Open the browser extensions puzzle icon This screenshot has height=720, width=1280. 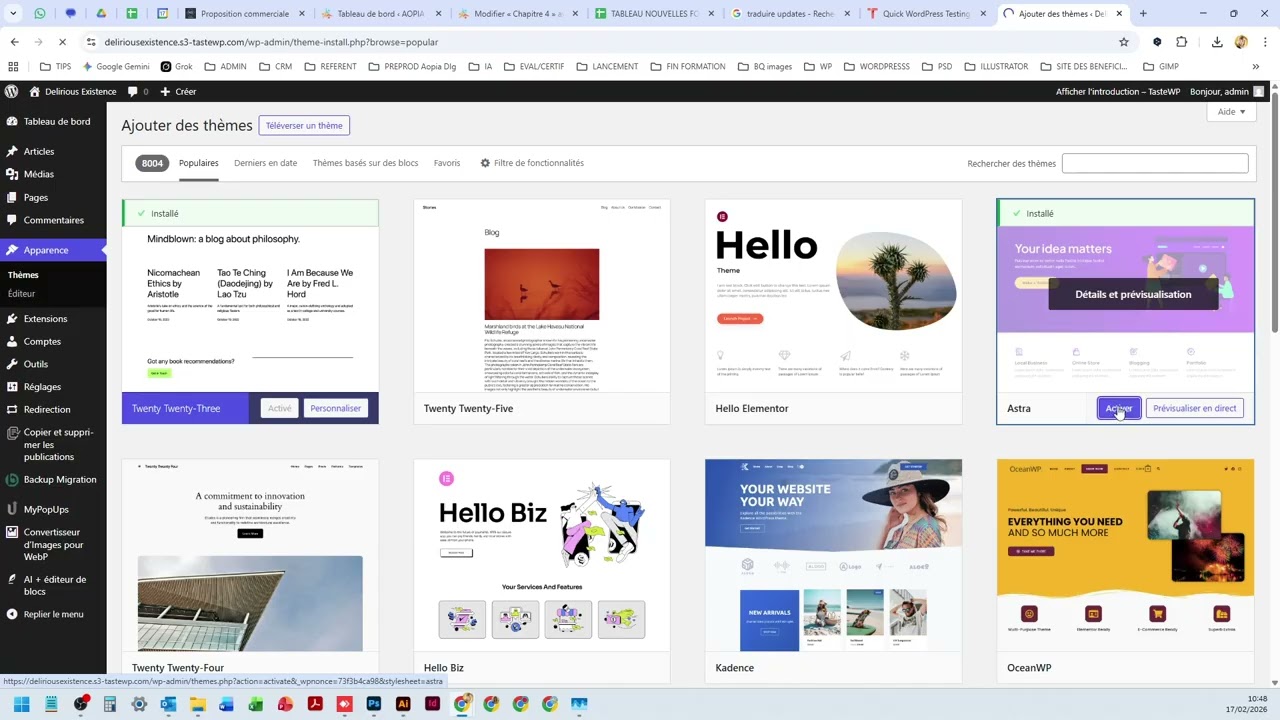coord(1182,42)
